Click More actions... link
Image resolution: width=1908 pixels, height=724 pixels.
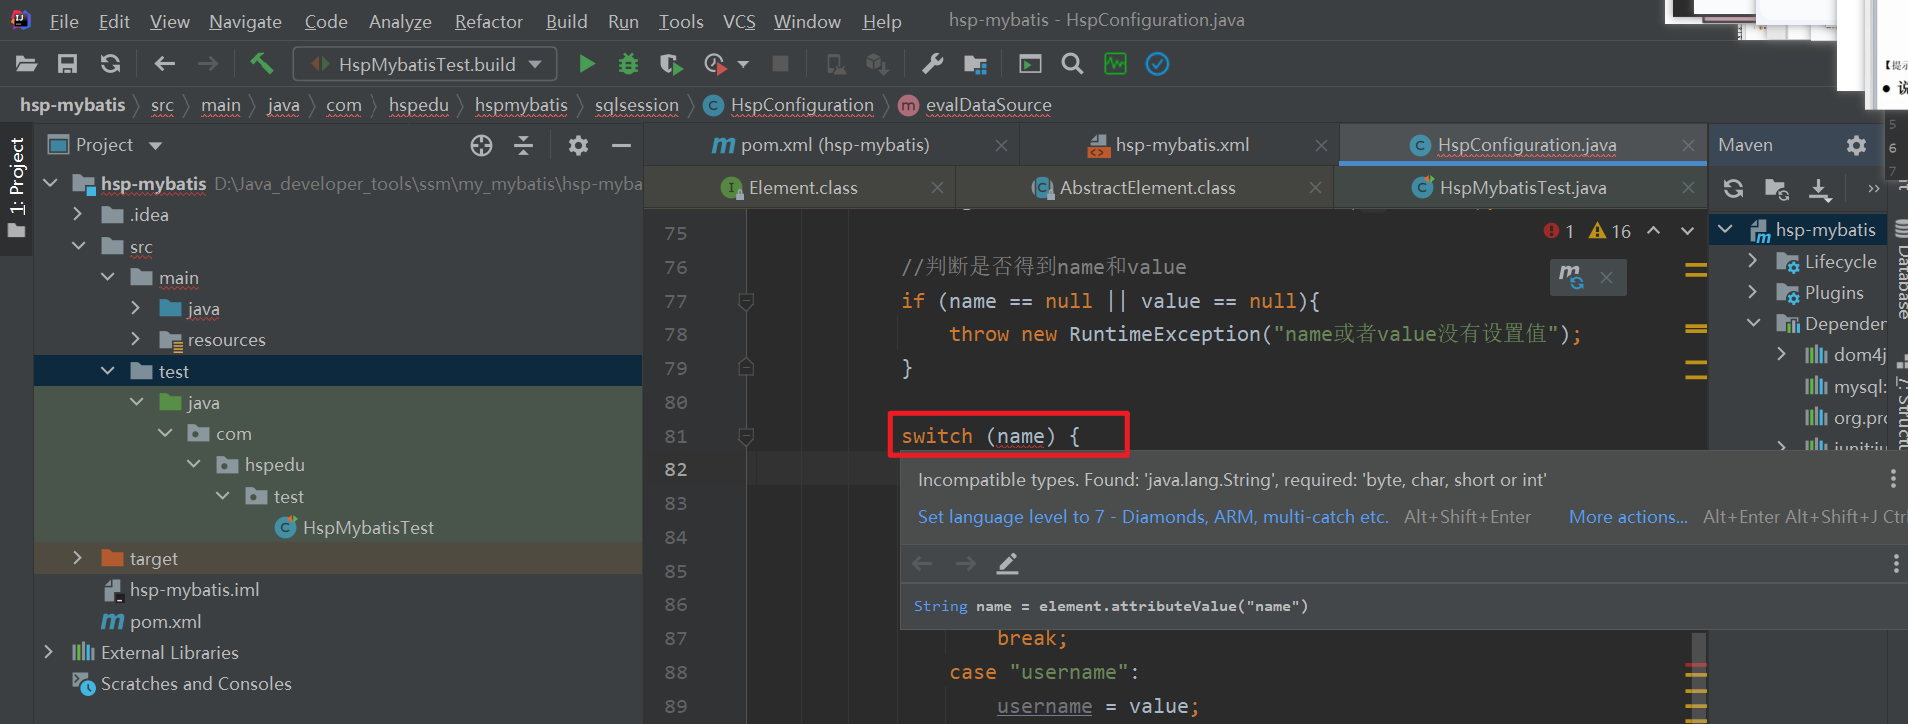[1628, 517]
